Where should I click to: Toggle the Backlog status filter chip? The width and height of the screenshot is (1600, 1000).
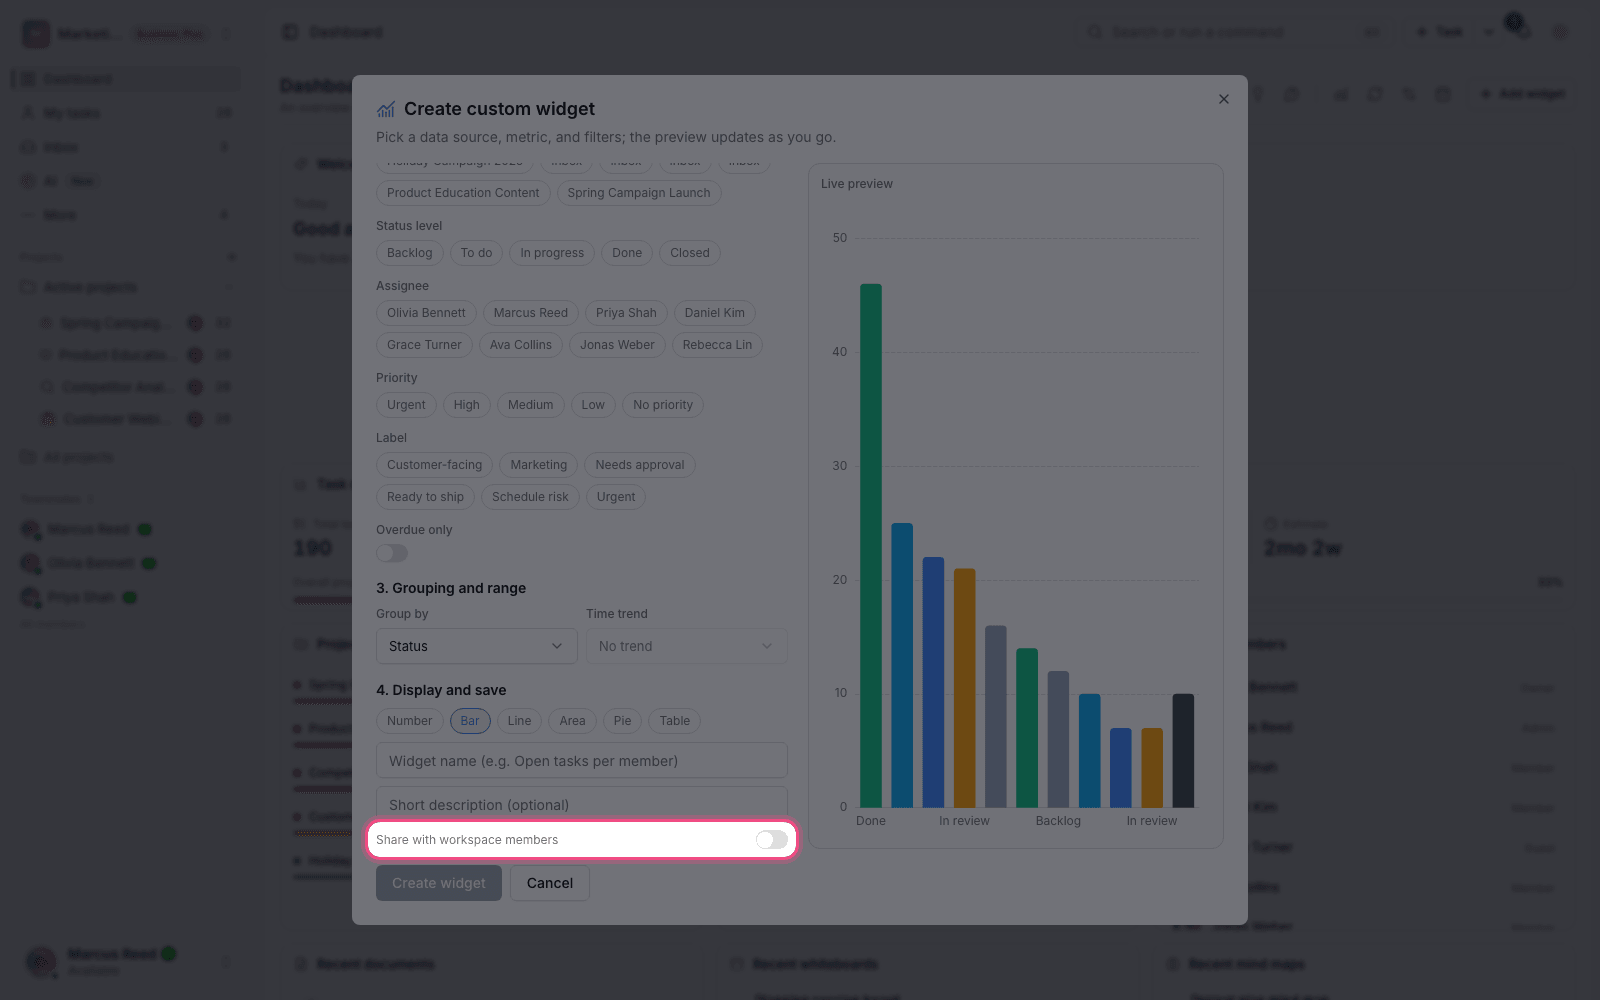pyautogui.click(x=410, y=253)
